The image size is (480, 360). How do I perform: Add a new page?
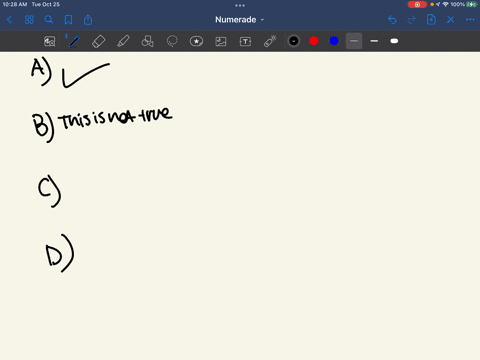pyautogui.click(x=431, y=20)
